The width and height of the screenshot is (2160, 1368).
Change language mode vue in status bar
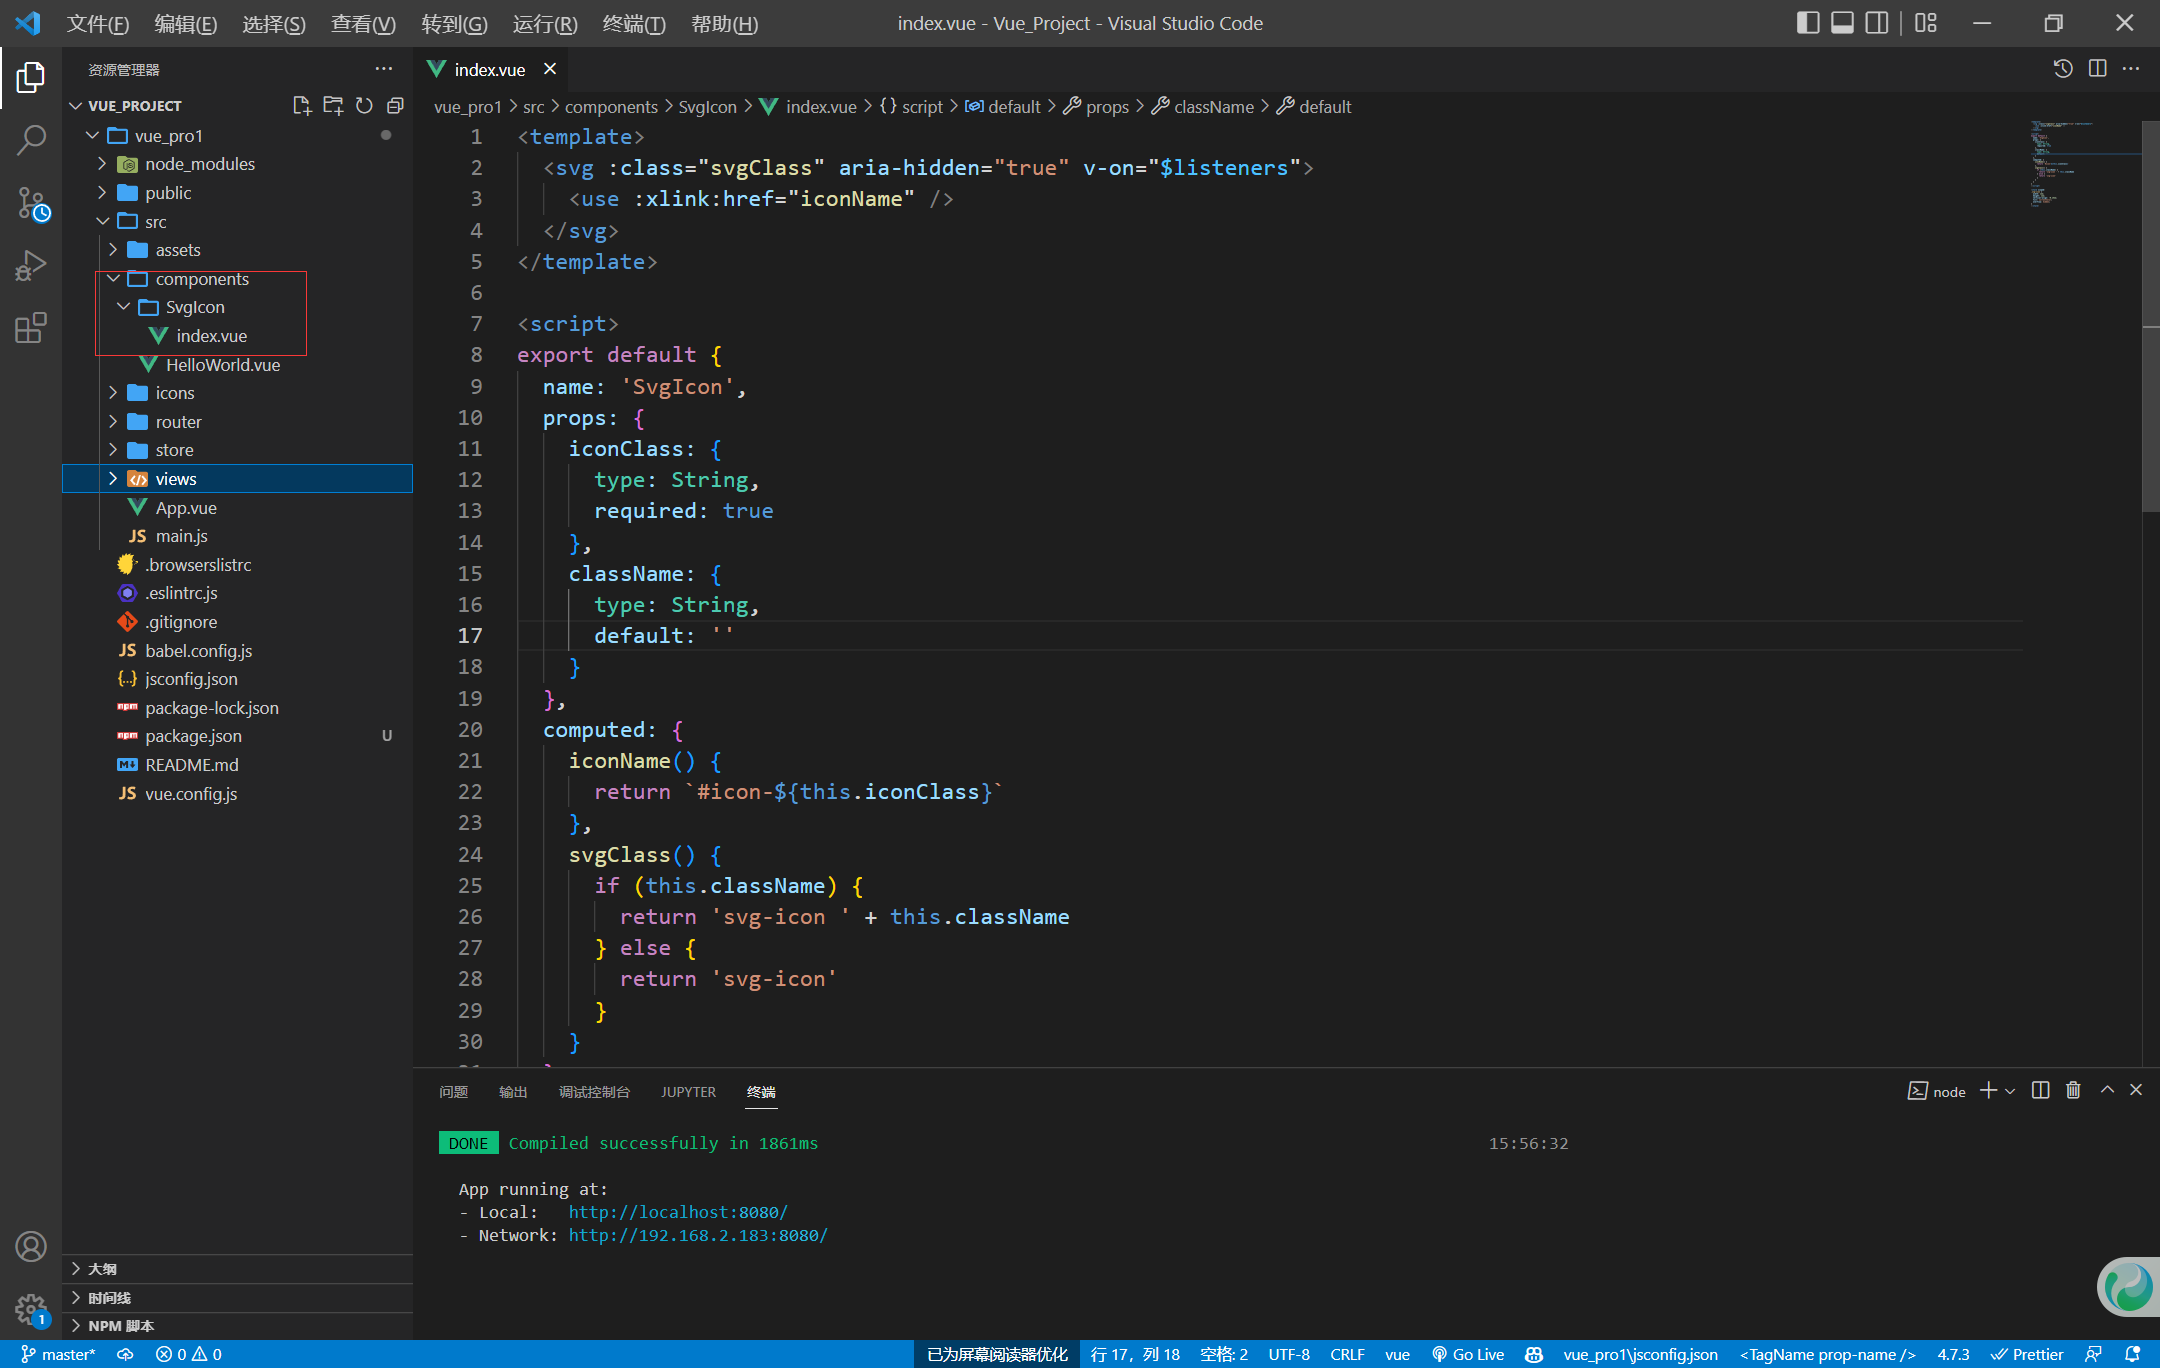click(1397, 1354)
